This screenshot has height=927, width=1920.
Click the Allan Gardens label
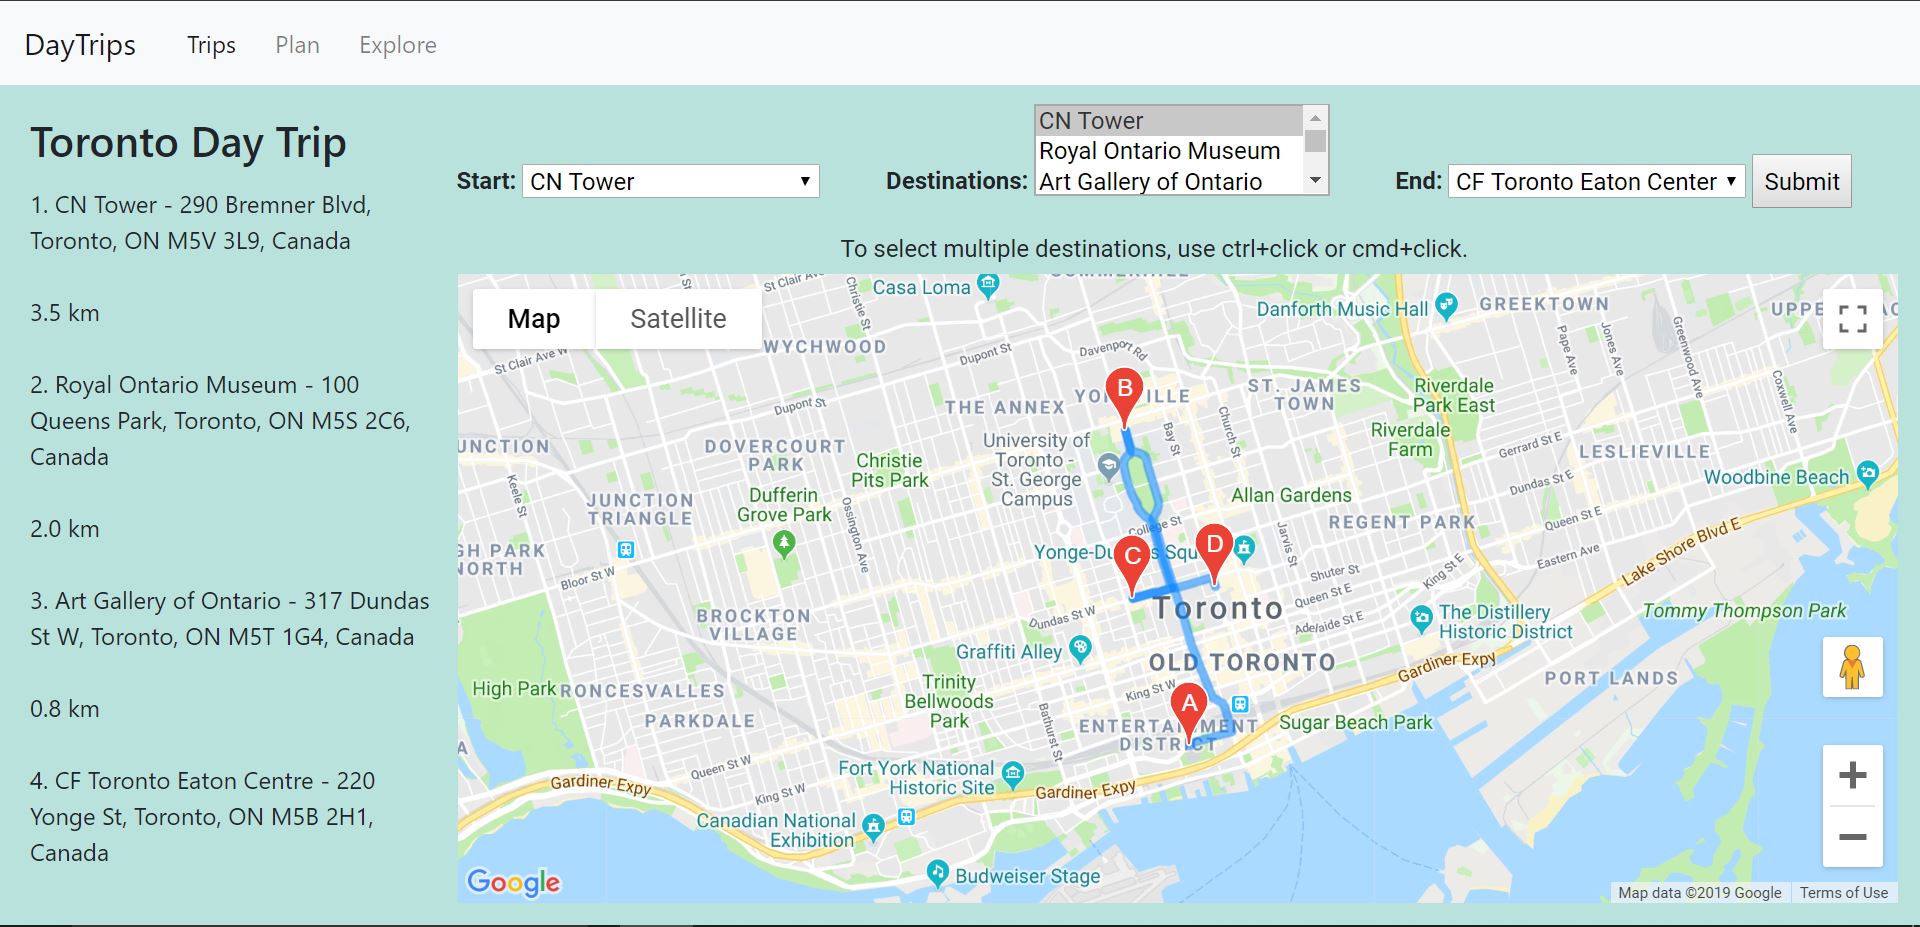tap(1291, 495)
